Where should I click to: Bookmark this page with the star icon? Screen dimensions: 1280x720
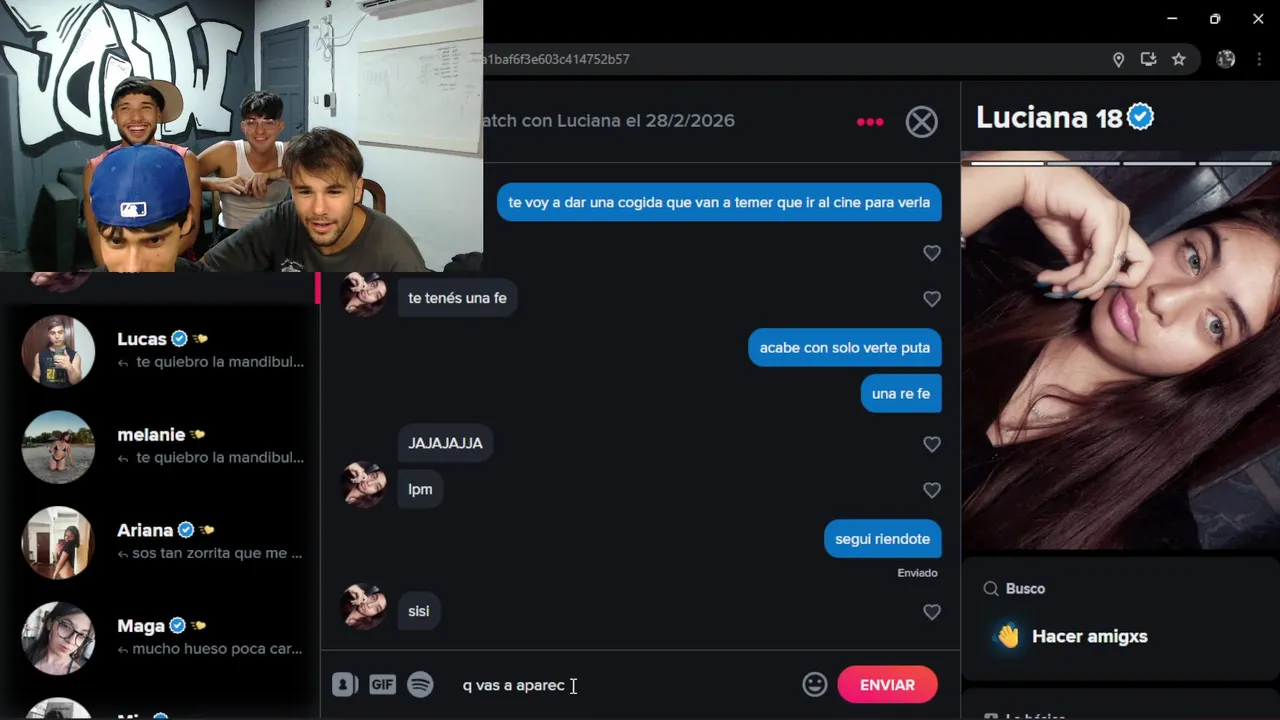1179,60
